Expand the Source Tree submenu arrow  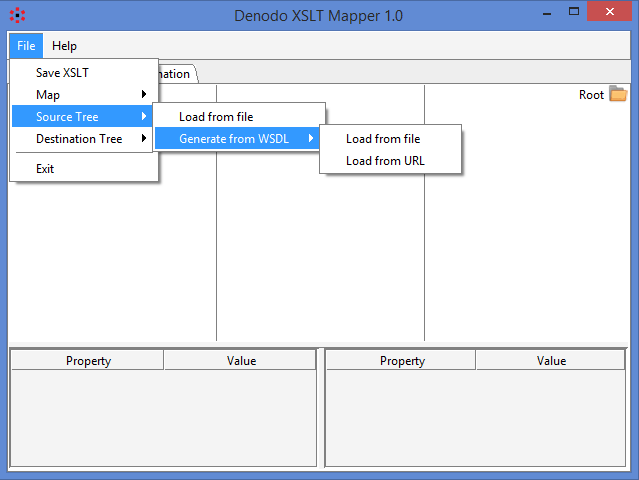(x=144, y=117)
